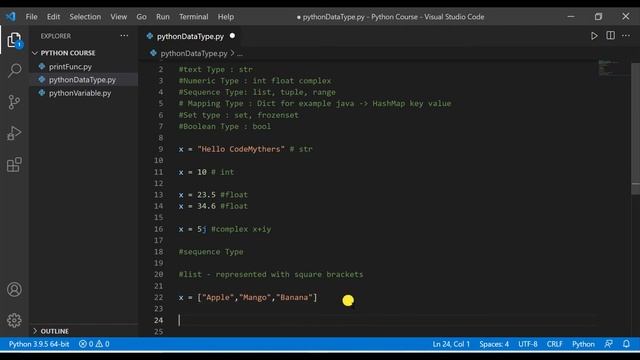Open notifications bell in status bar

(x=626, y=344)
